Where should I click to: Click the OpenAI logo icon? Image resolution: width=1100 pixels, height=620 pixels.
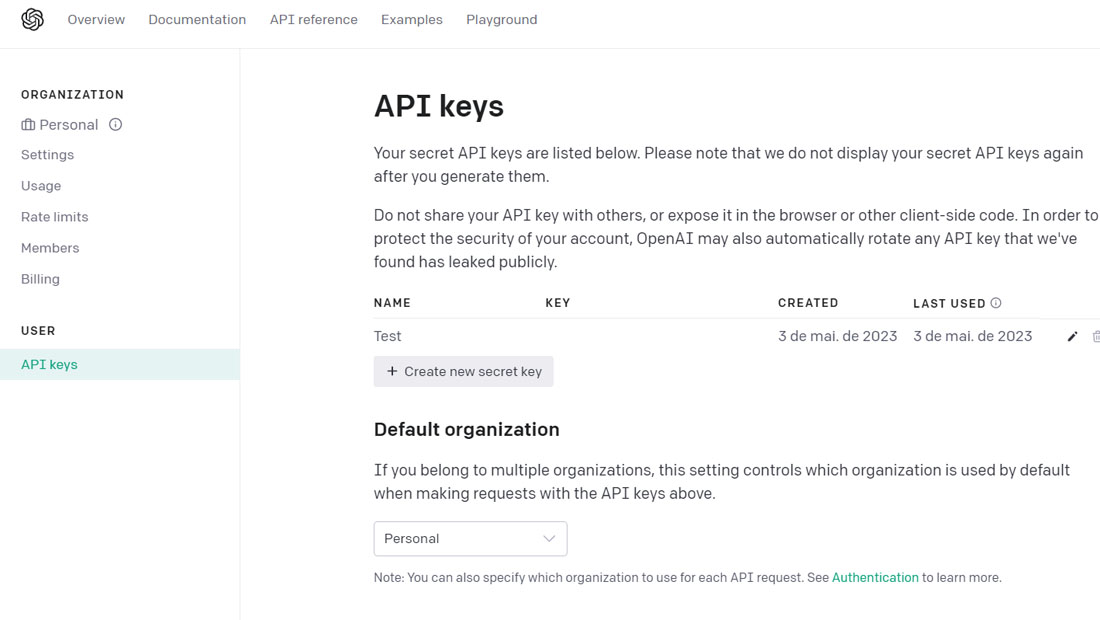[32, 20]
